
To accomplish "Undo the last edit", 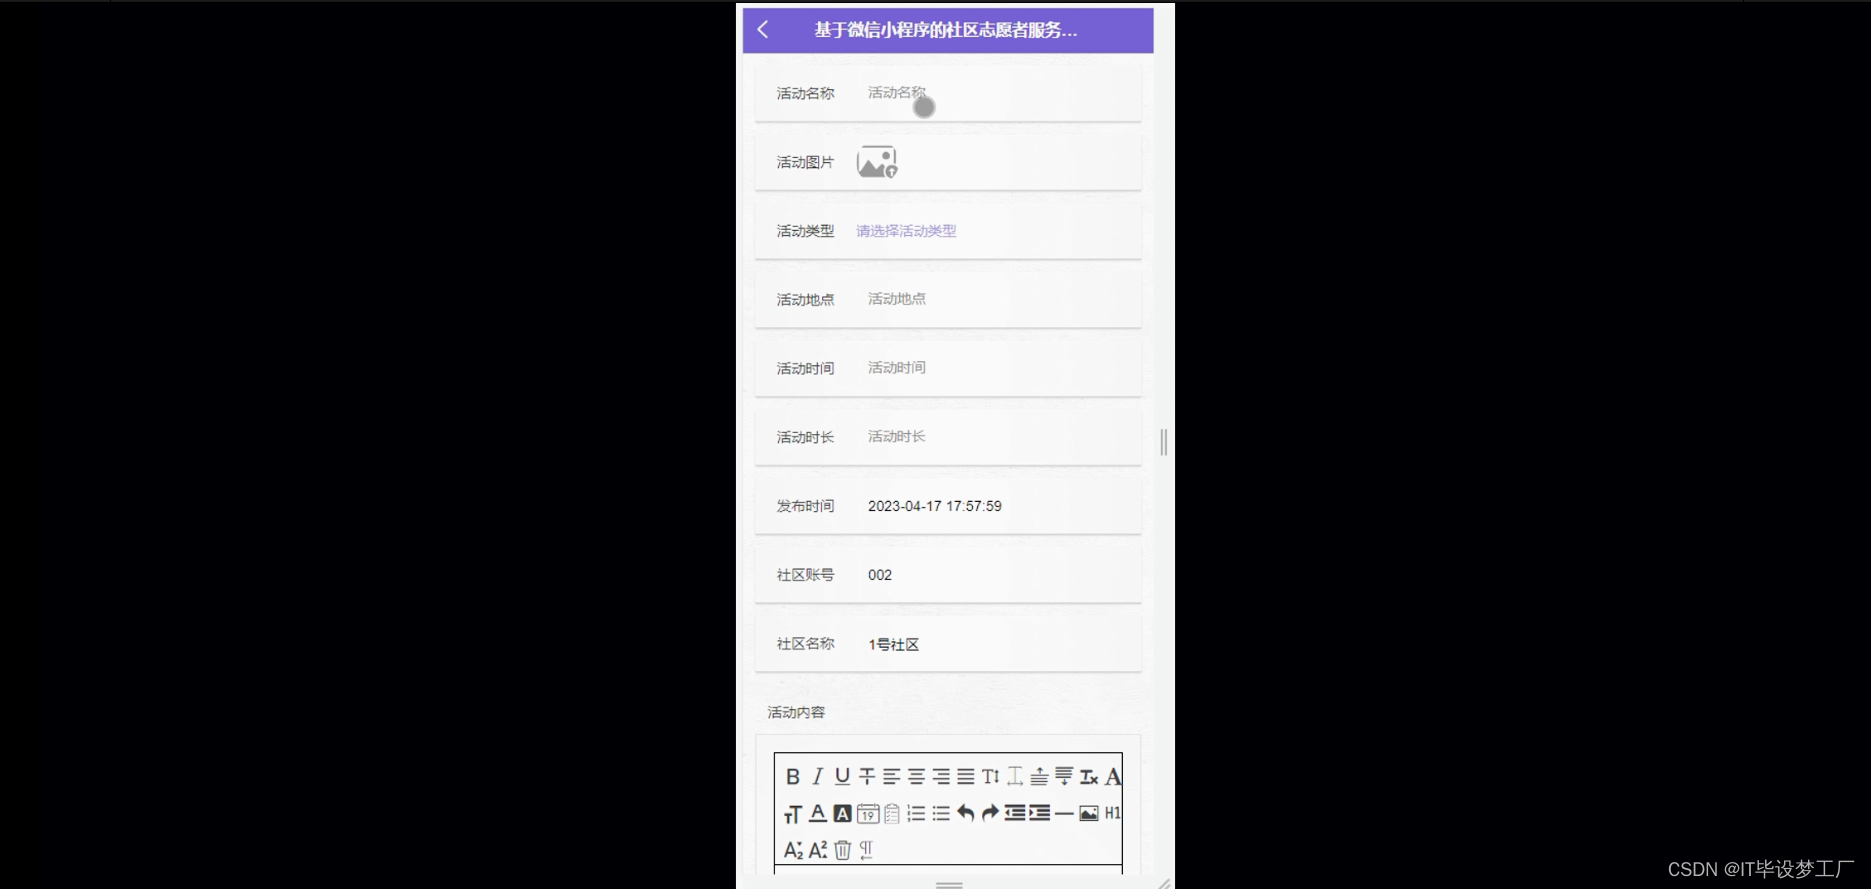I will [x=965, y=813].
